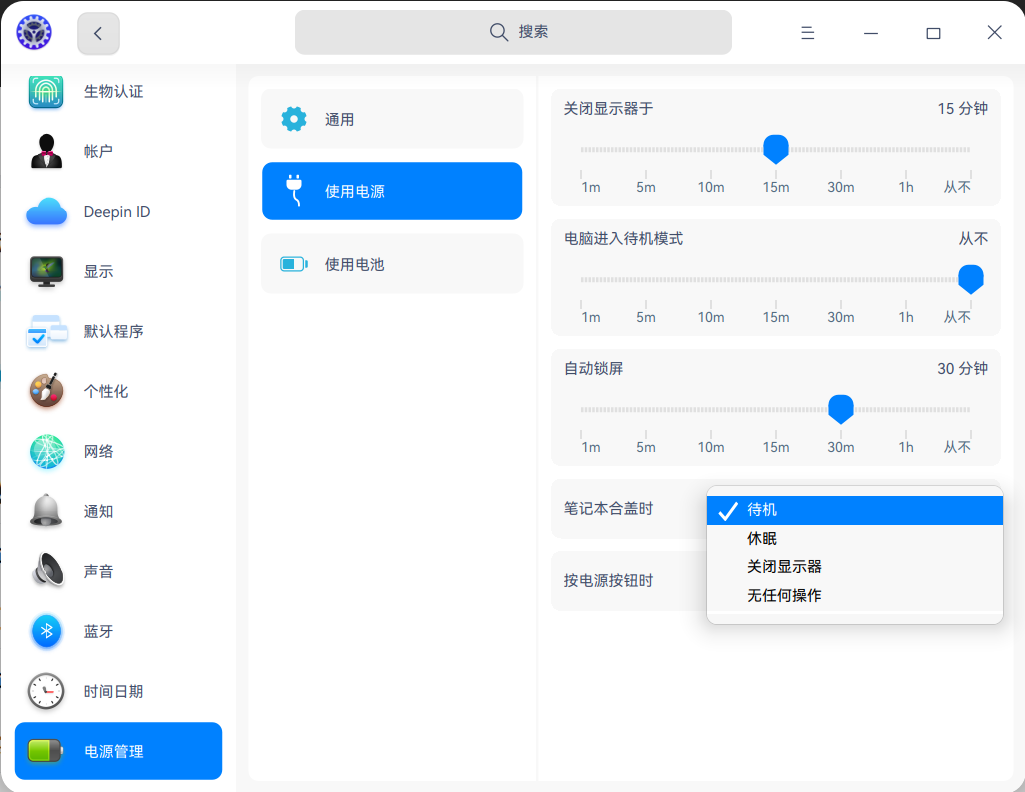1025x792 pixels.
Task: Click 5m mark on 电脑进入待机模式 slider
Action: coord(646,317)
